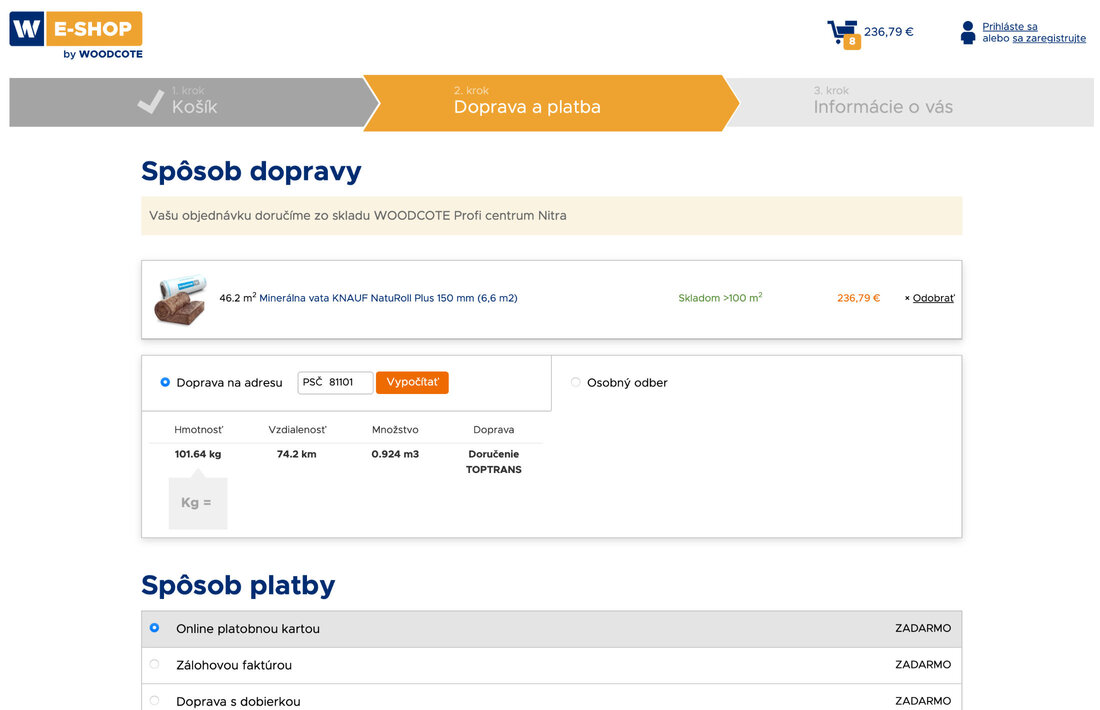Click the Prihláste sa link
The height and width of the screenshot is (710, 1100).
click(1009, 27)
